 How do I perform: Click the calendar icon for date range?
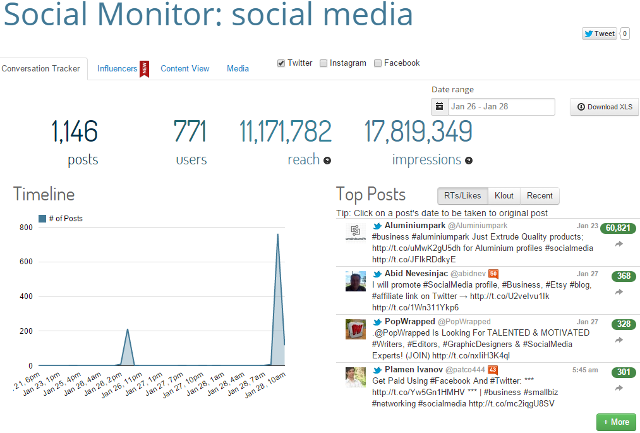(439, 107)
